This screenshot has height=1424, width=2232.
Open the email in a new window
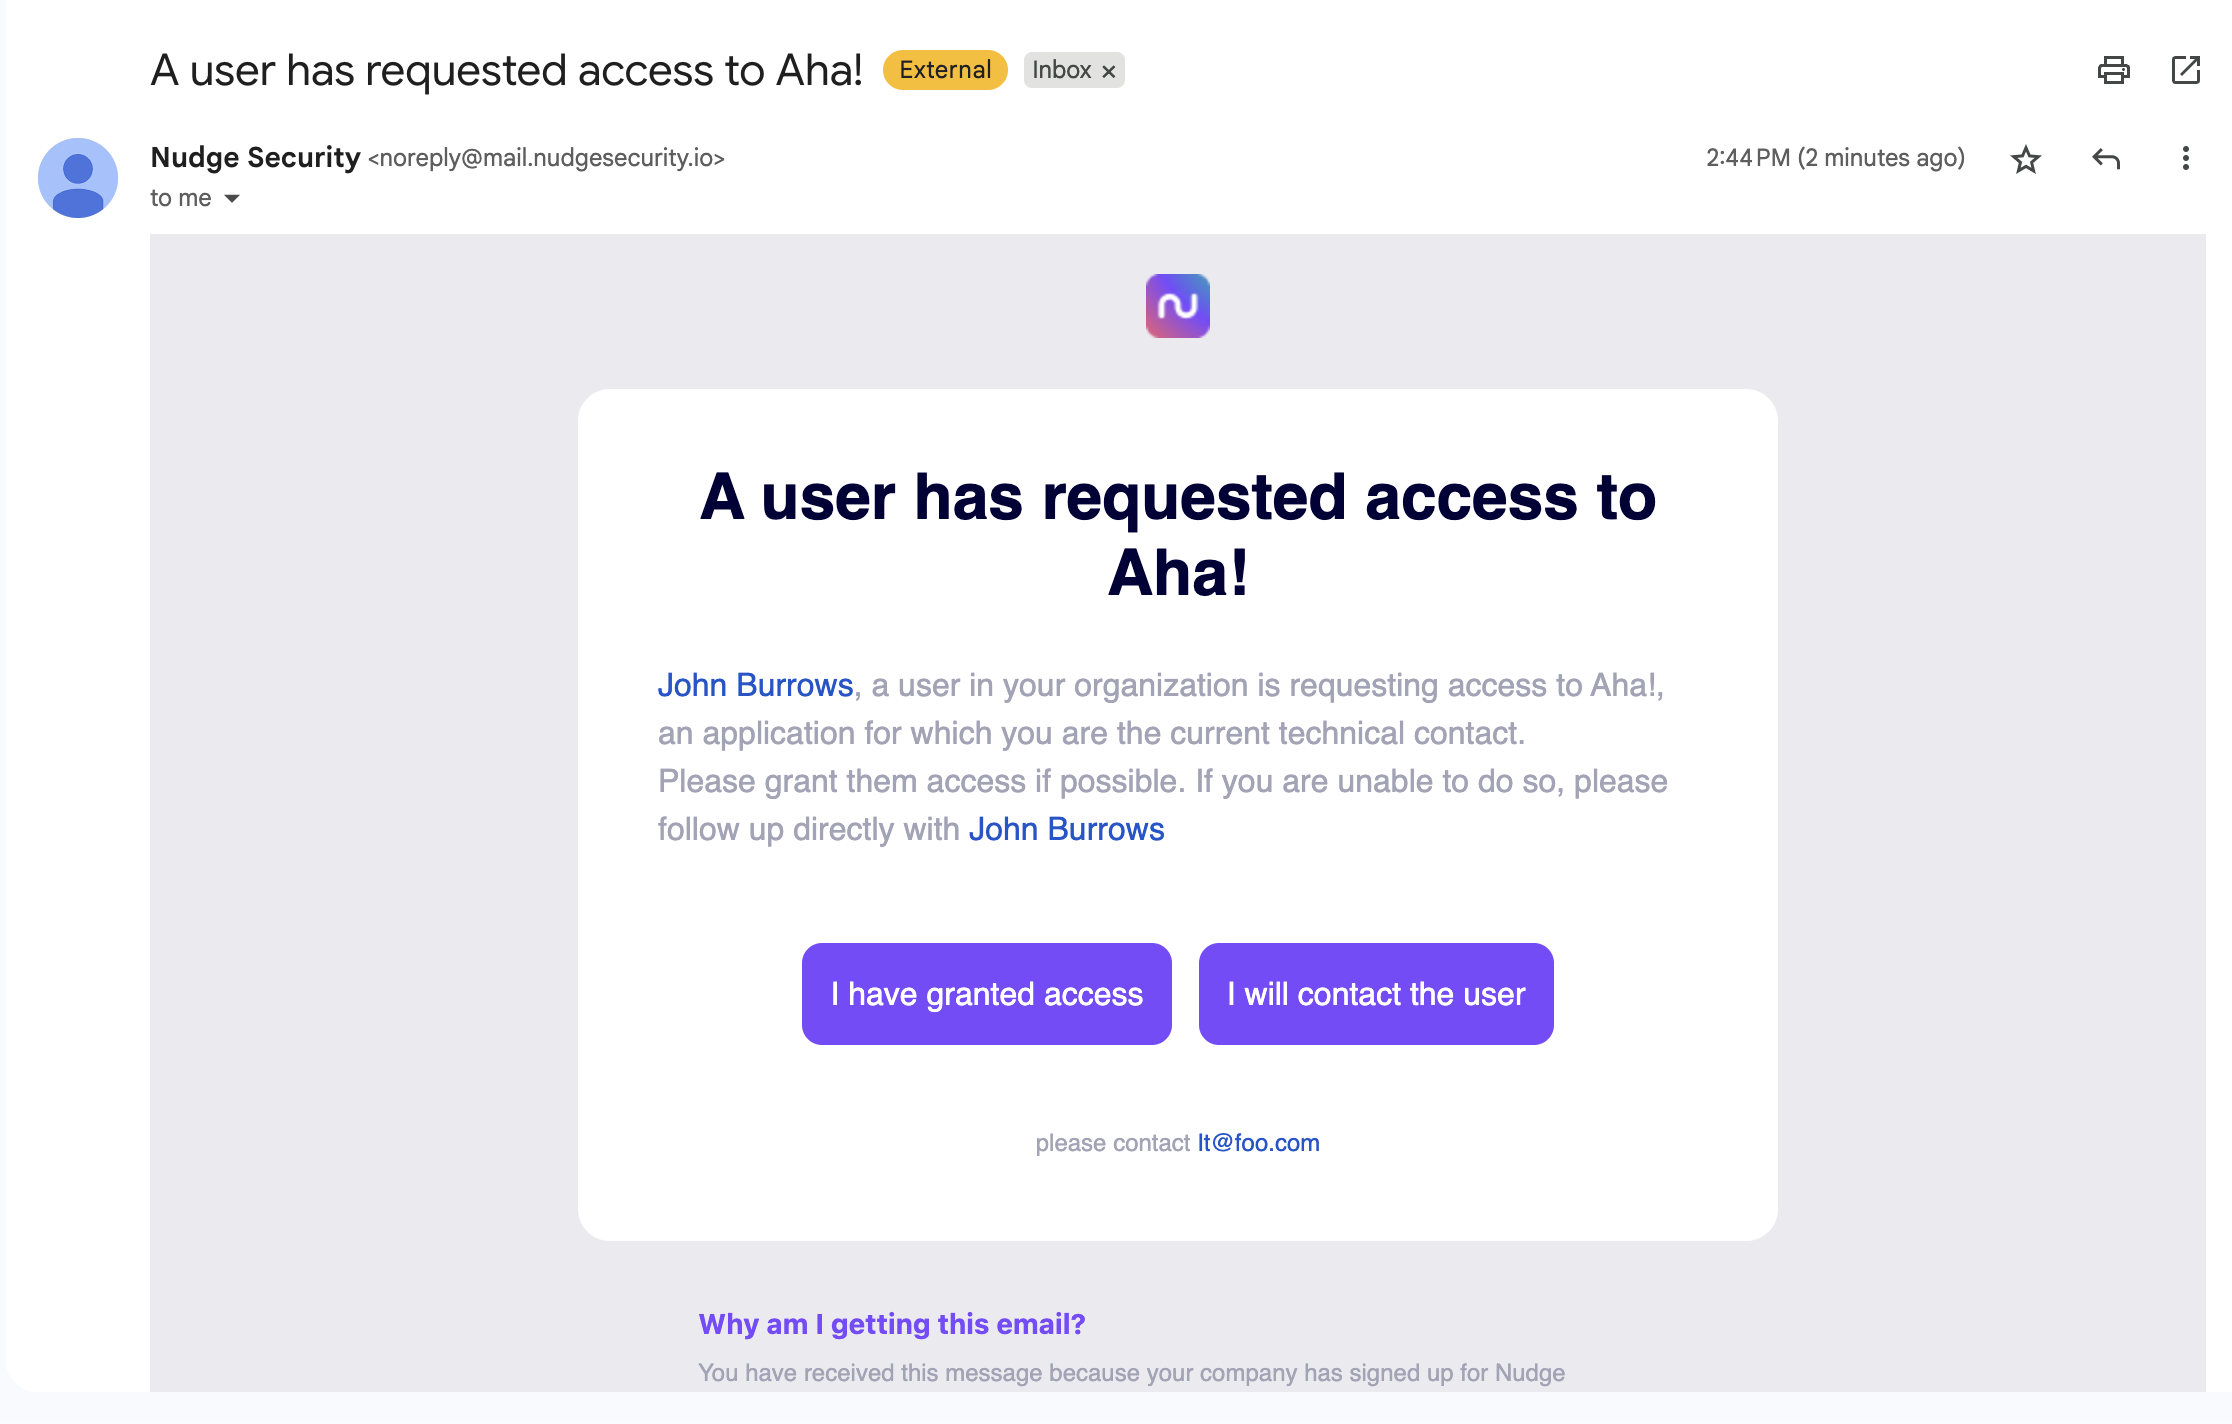[2185, 70]
